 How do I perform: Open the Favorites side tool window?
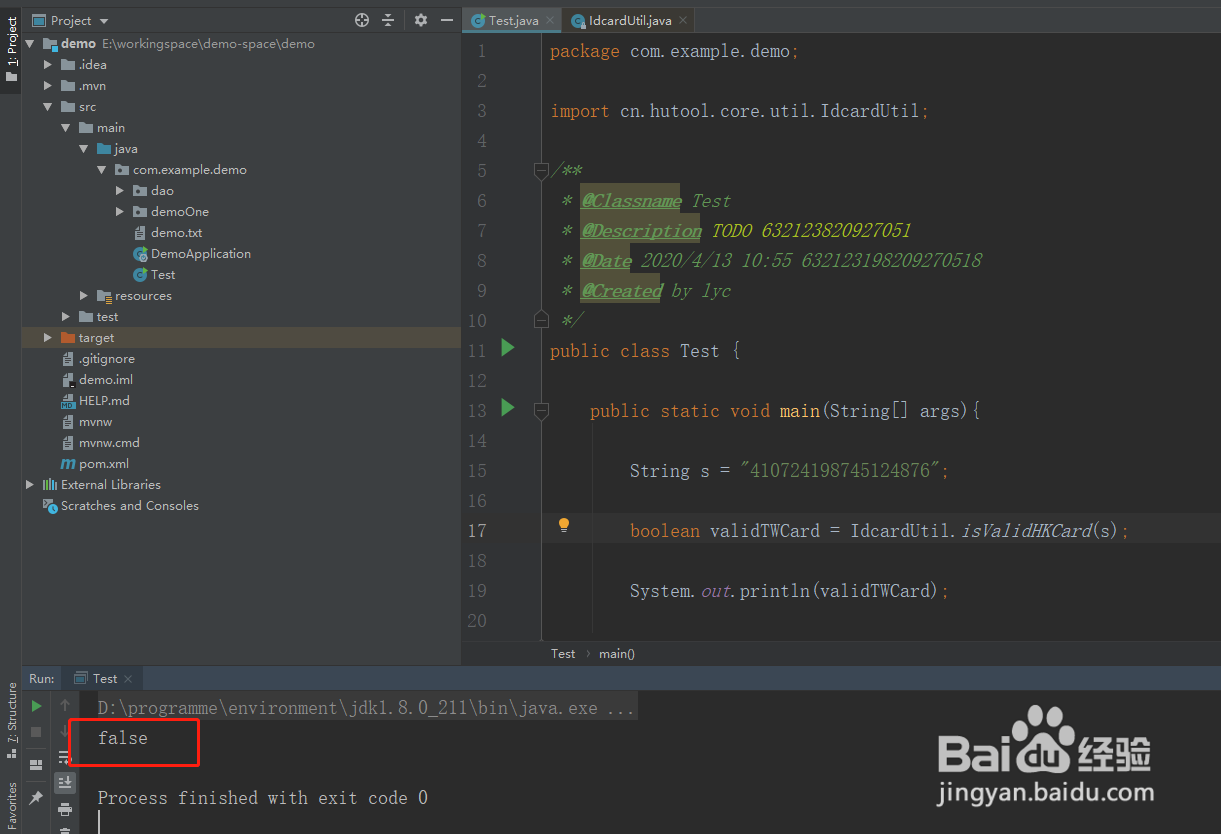coord(11,807)
